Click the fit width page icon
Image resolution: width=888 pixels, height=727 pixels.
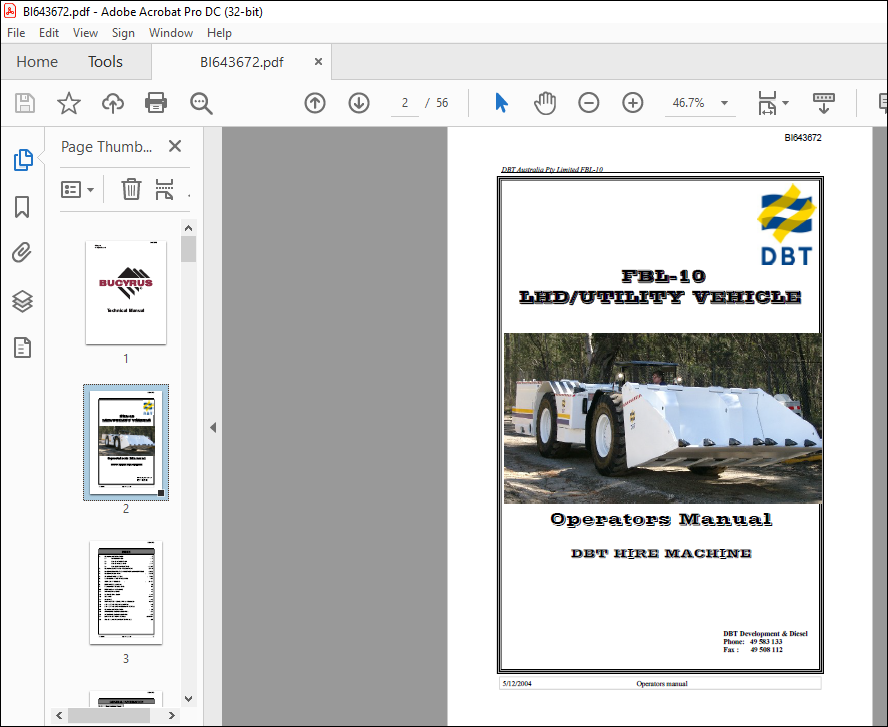coord(767,103)
